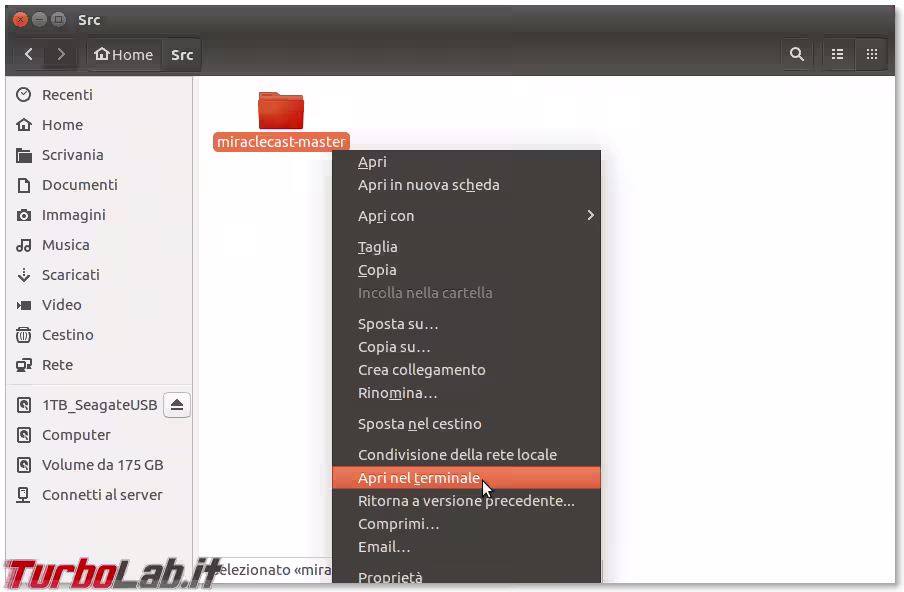Open Proprietà from the context menu
Image resolution: width=904 pixels, height=592 pixels.
(466, 577)
